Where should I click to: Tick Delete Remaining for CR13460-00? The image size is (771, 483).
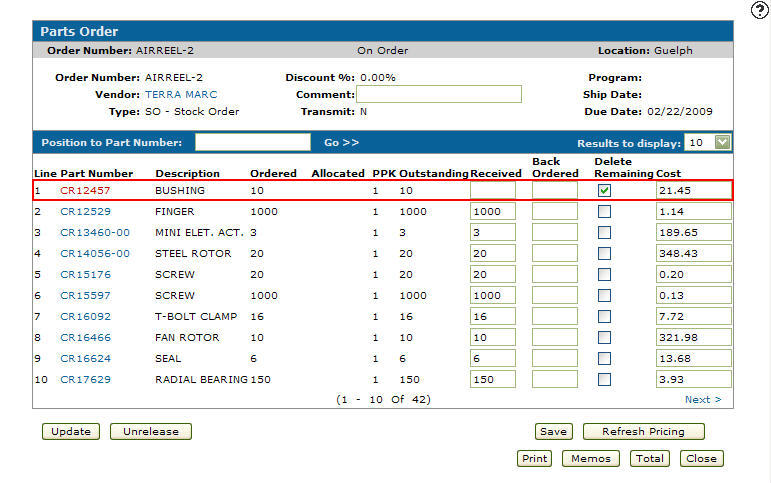point(604,232)
